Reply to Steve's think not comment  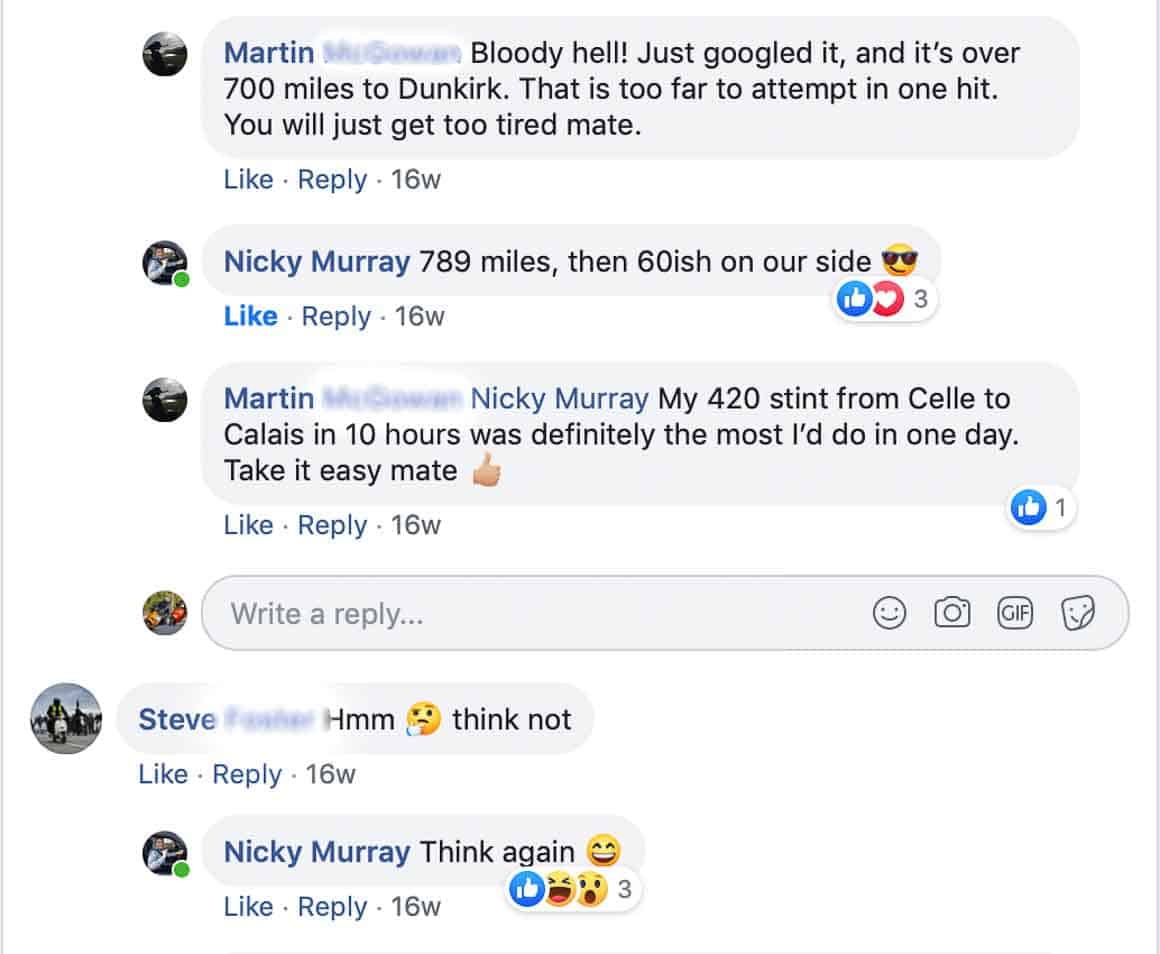[x=247, y=774]
